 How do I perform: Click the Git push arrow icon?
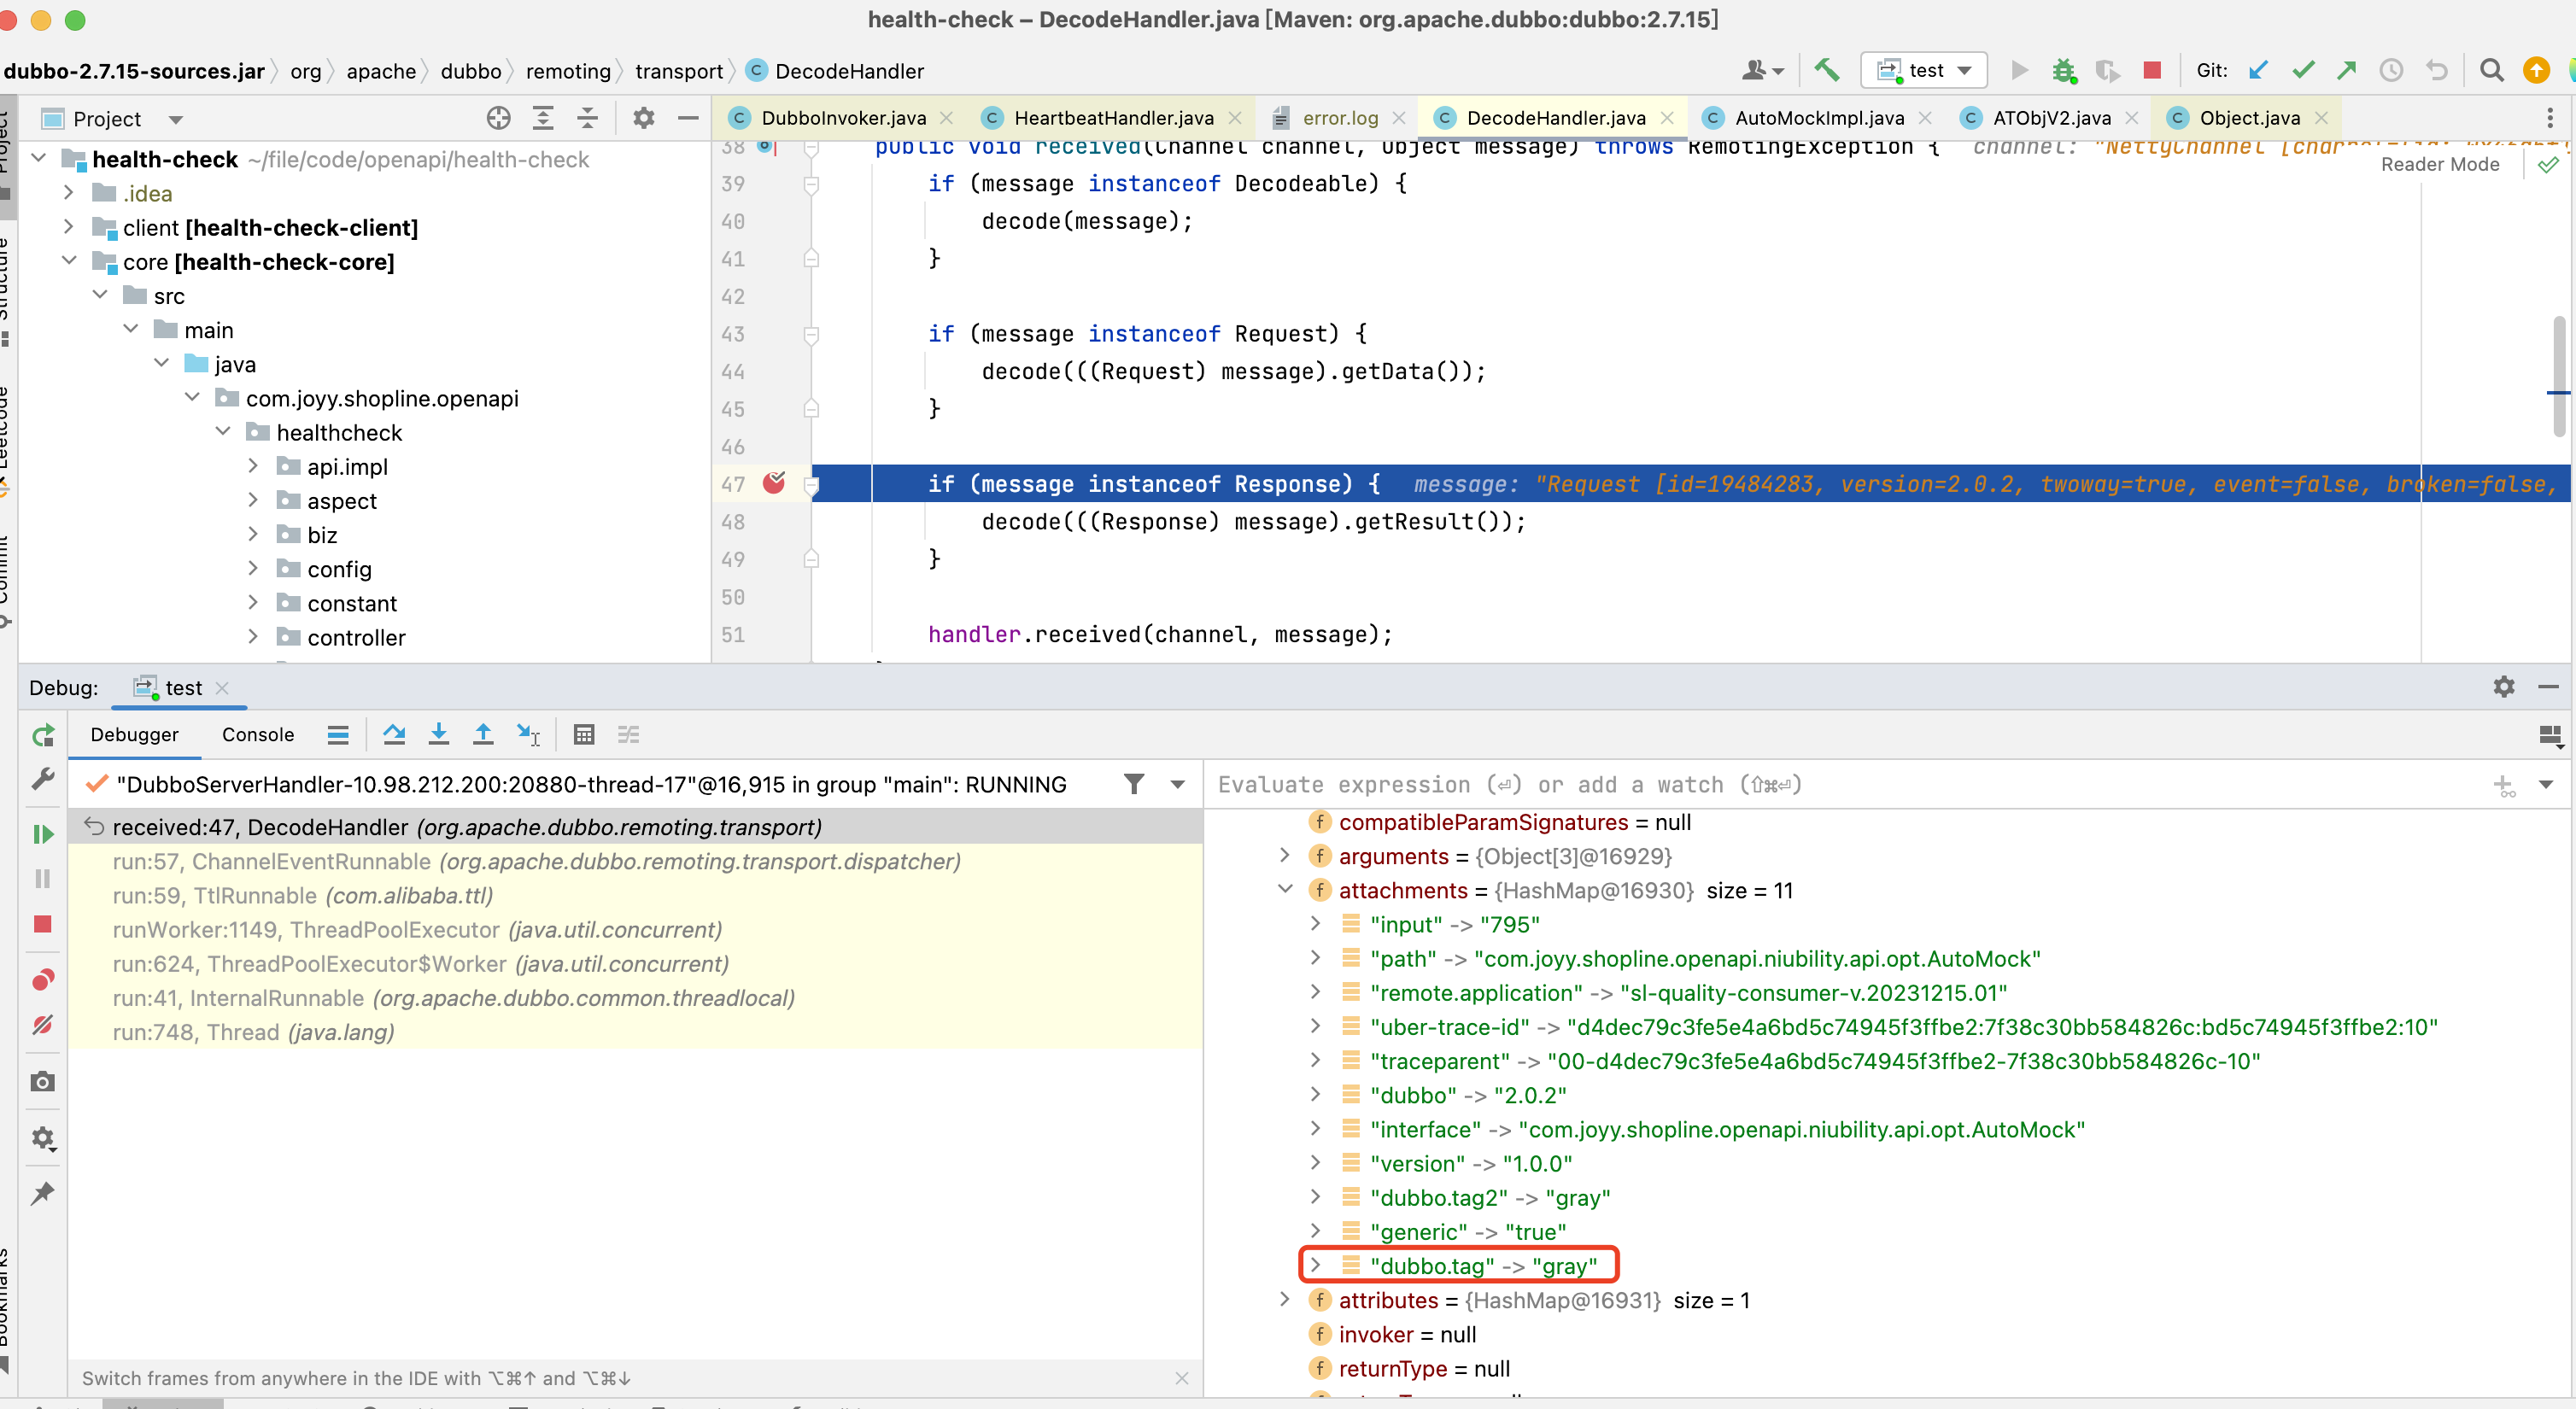(x=2346, y=70)
